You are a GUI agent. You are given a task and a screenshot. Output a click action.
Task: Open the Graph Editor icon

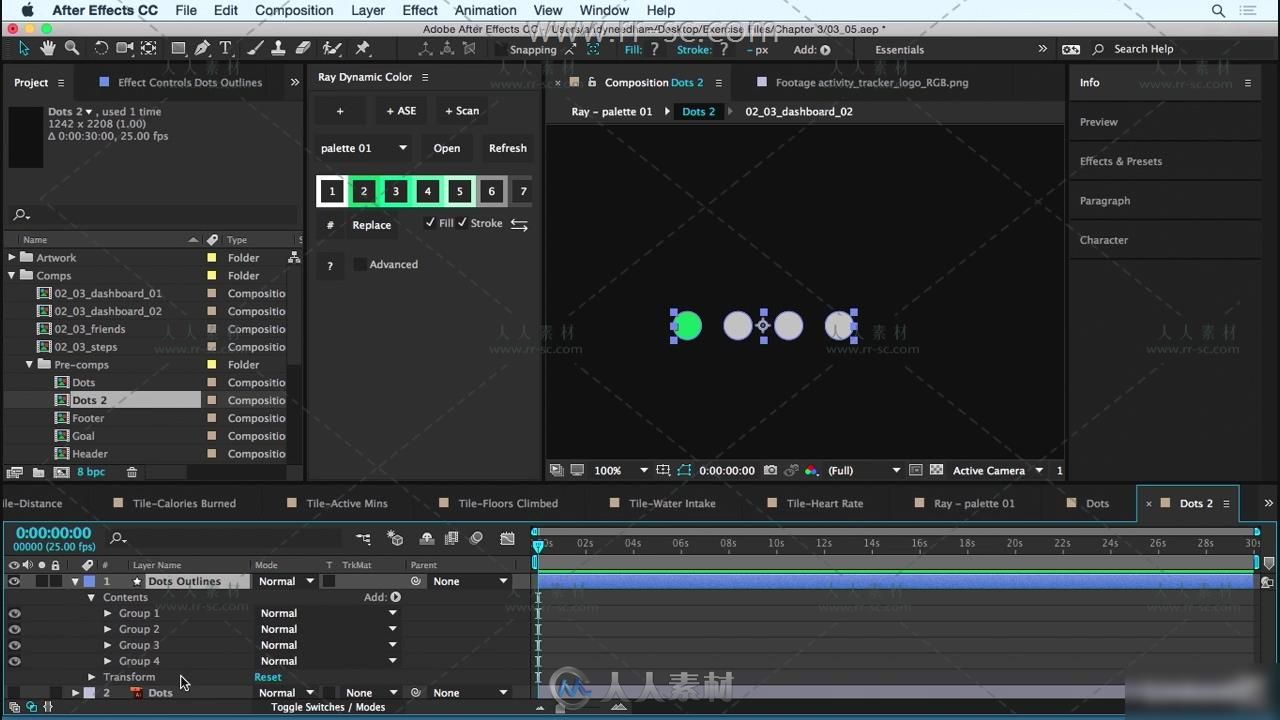pyautogui.click(x=508, y=539)
